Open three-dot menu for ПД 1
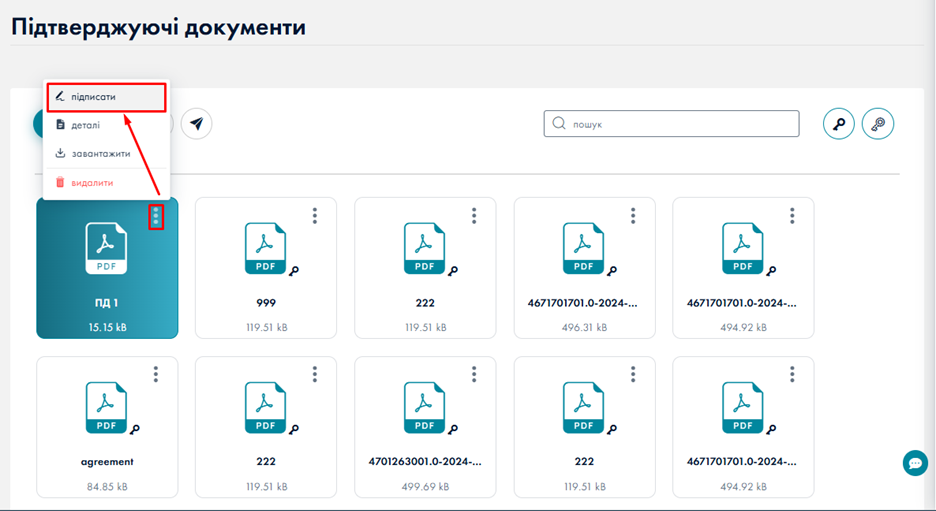The height and width of the screenshot is (511, 936). pyautogui.click(x=156, y=215)
